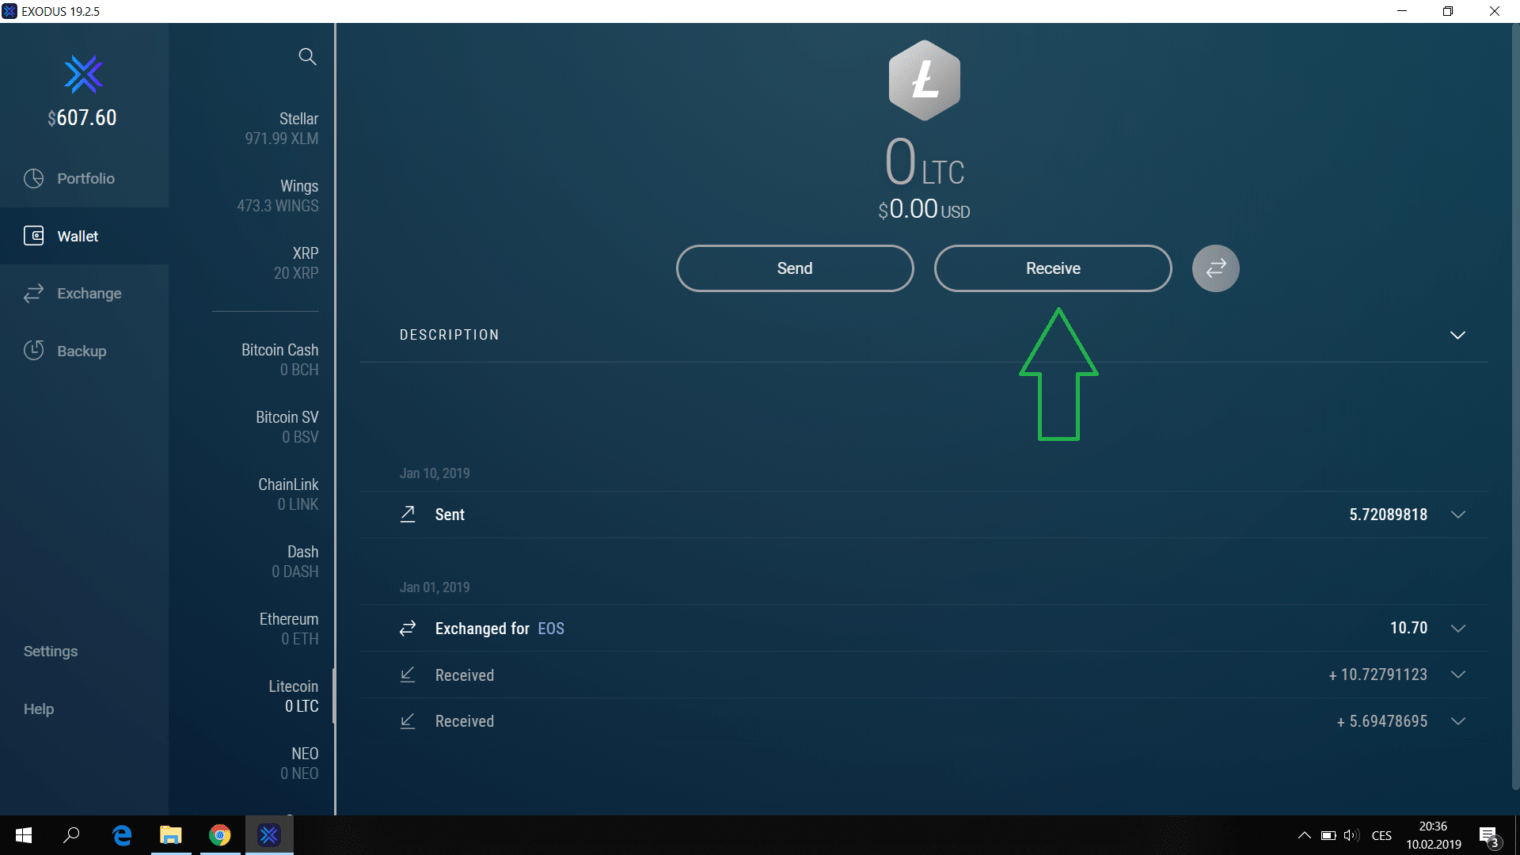Open the Help page

tap(38, 709)
